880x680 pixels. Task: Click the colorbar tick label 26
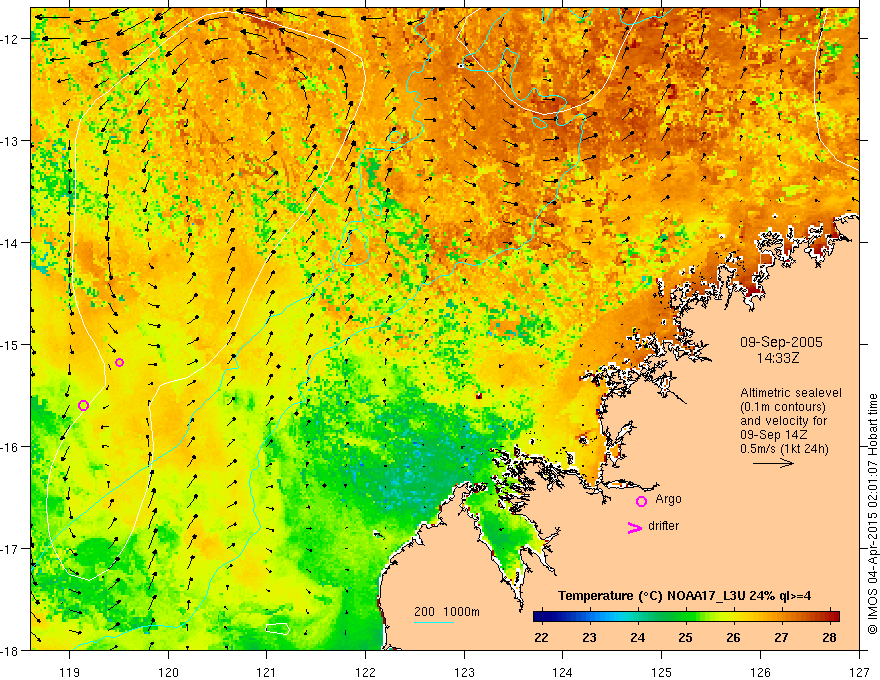(734, 638)
